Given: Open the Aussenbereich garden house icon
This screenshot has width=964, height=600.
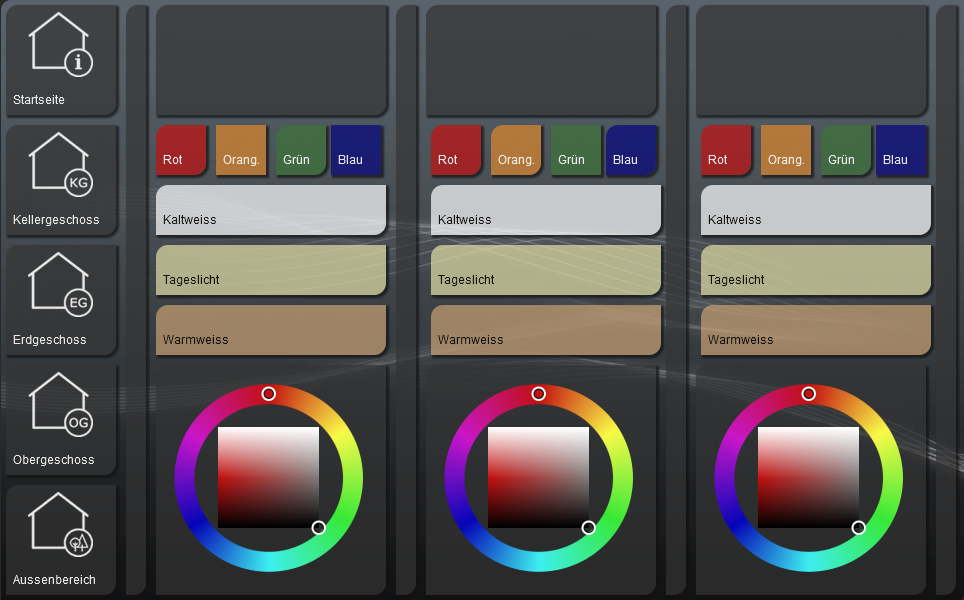Looking at the screenshot, I should [x=60, y=527].
